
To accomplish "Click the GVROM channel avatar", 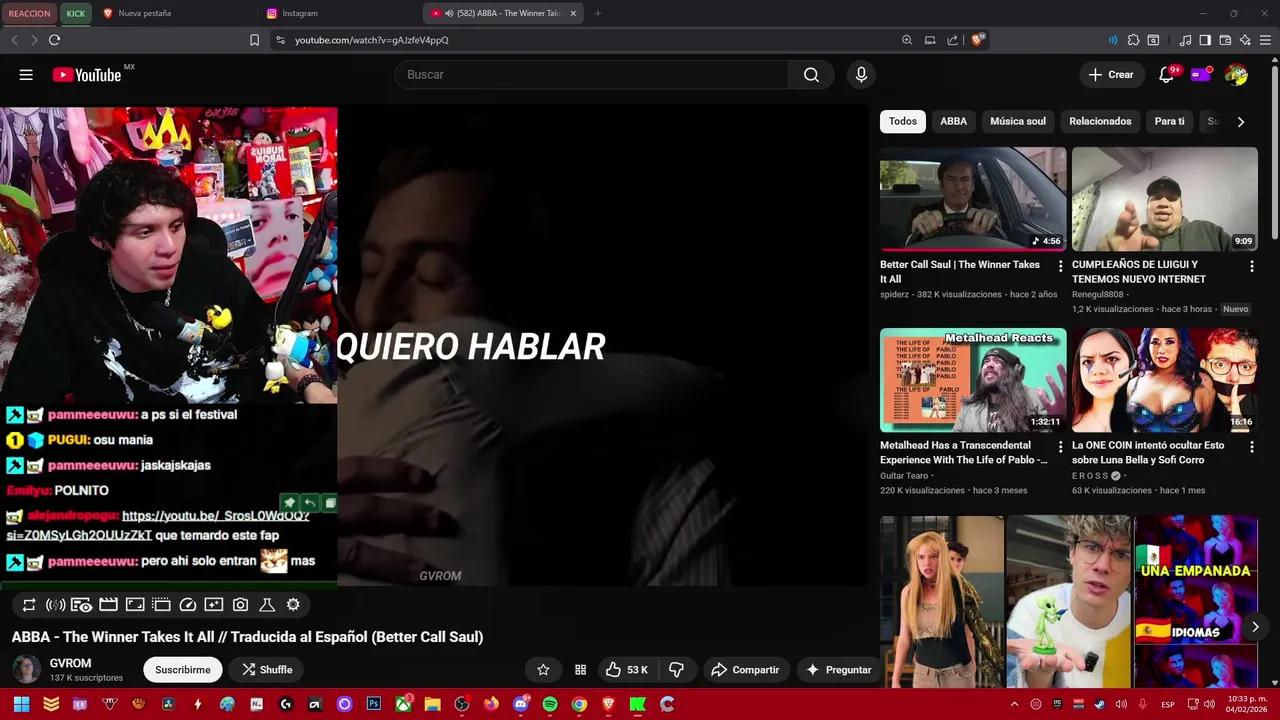I will tap(26, 670).
